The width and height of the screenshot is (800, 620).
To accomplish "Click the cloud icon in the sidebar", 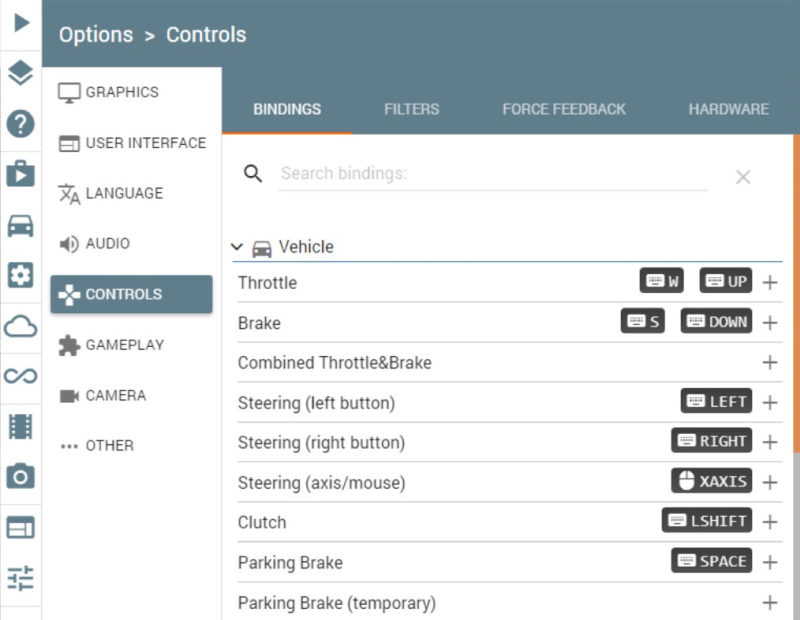I will click(x=20, y=326).
